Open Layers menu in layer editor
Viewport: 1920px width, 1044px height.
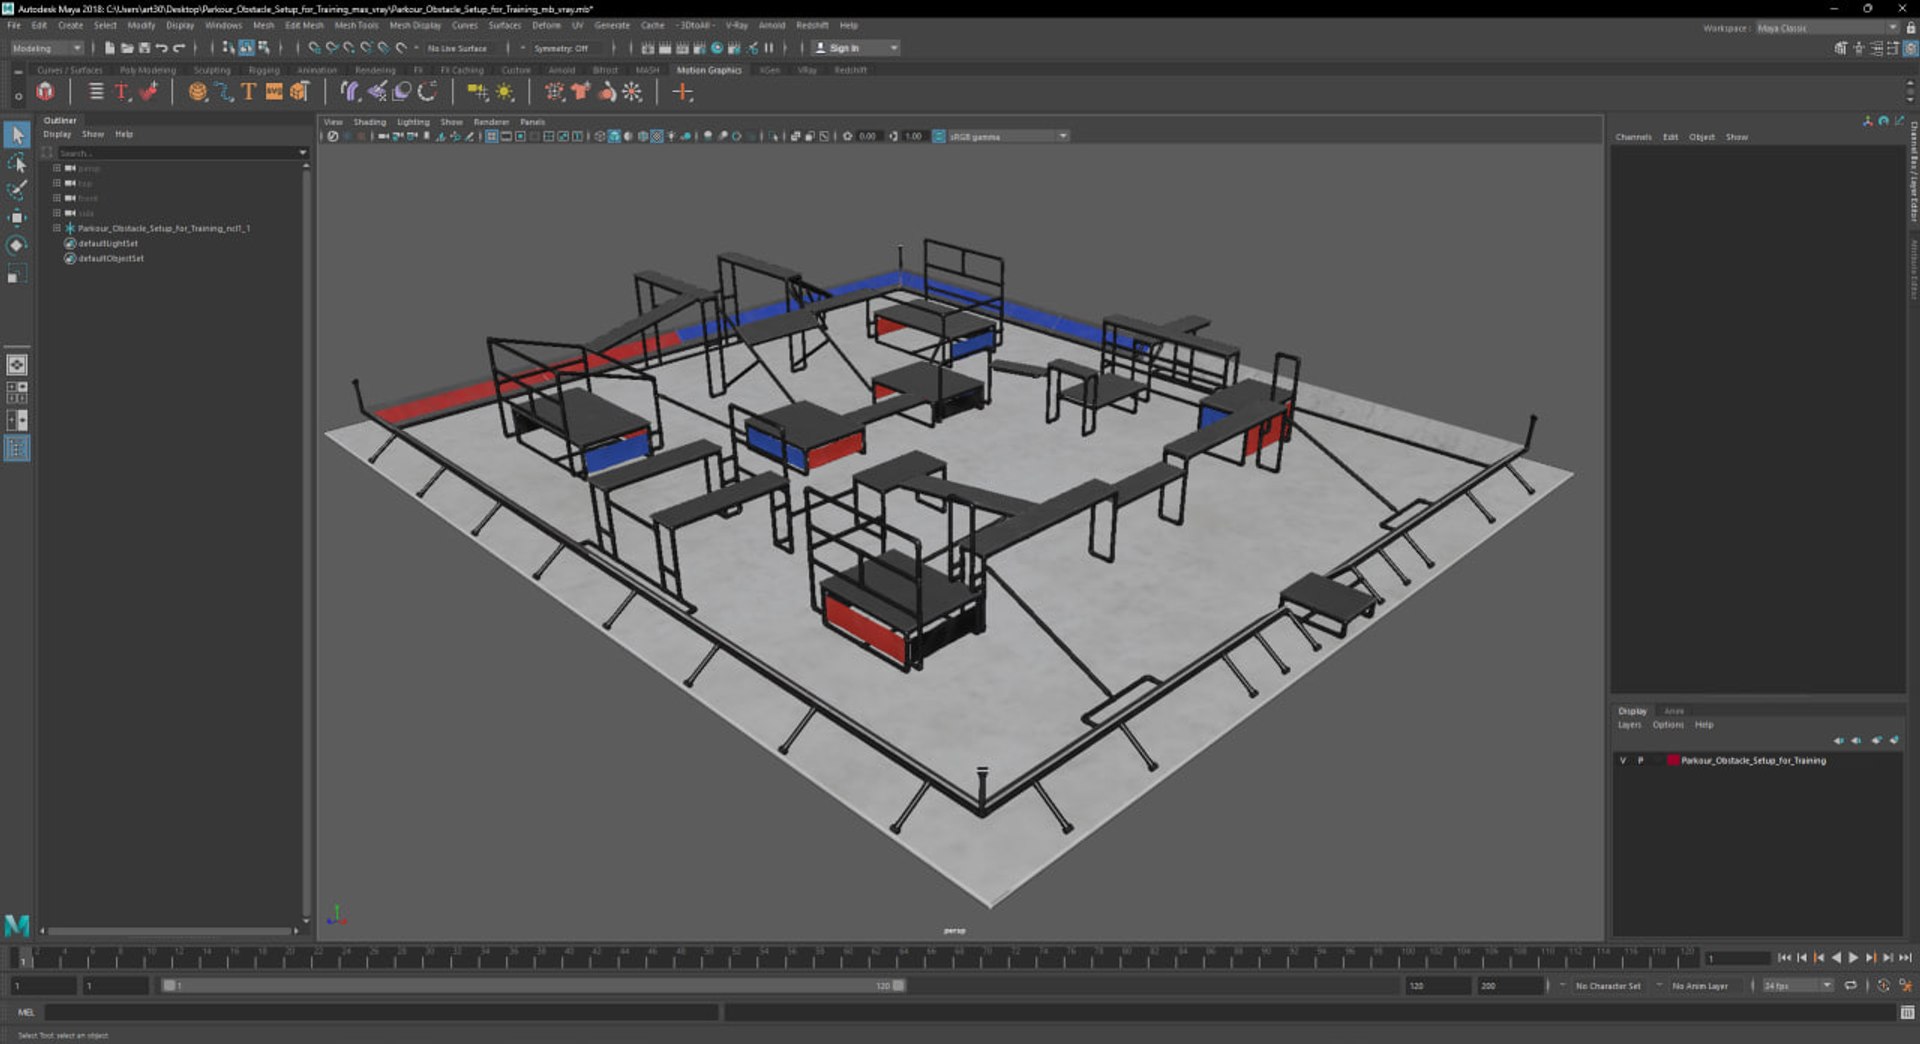pyautogui.click(x=1629, y=725)
